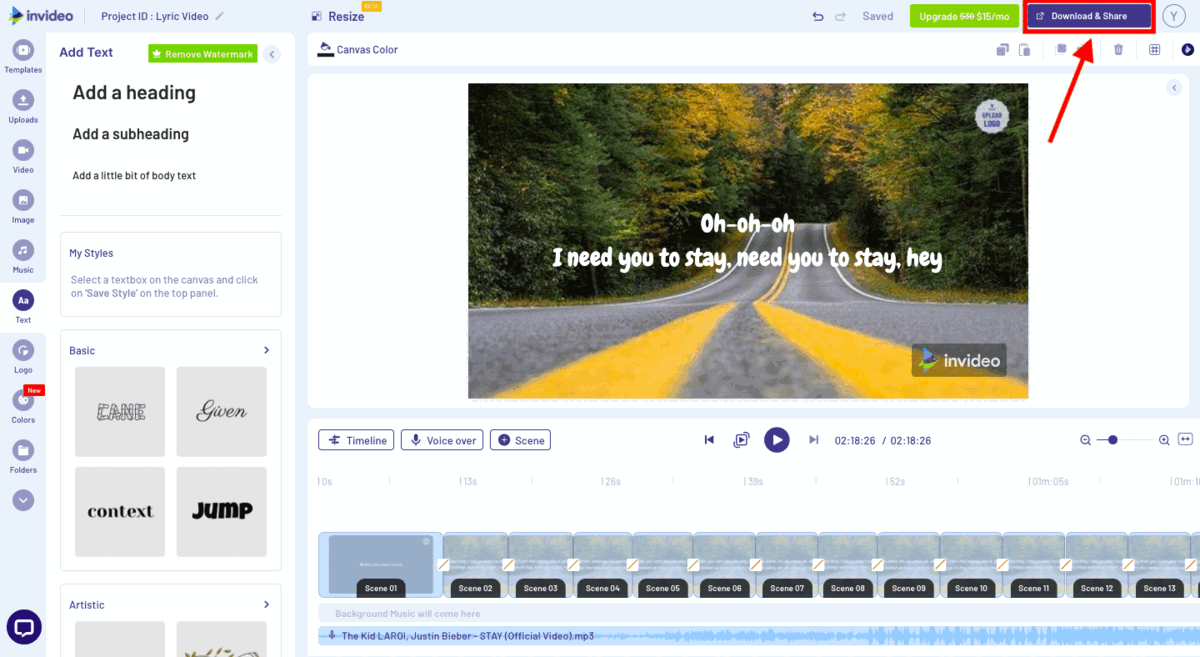Image resolution: width=1200 pixels, height=657 pixels.
Task: Click the paste icon in canvas toolbar
Action: pyautogui.click(x=1025, y=50)
